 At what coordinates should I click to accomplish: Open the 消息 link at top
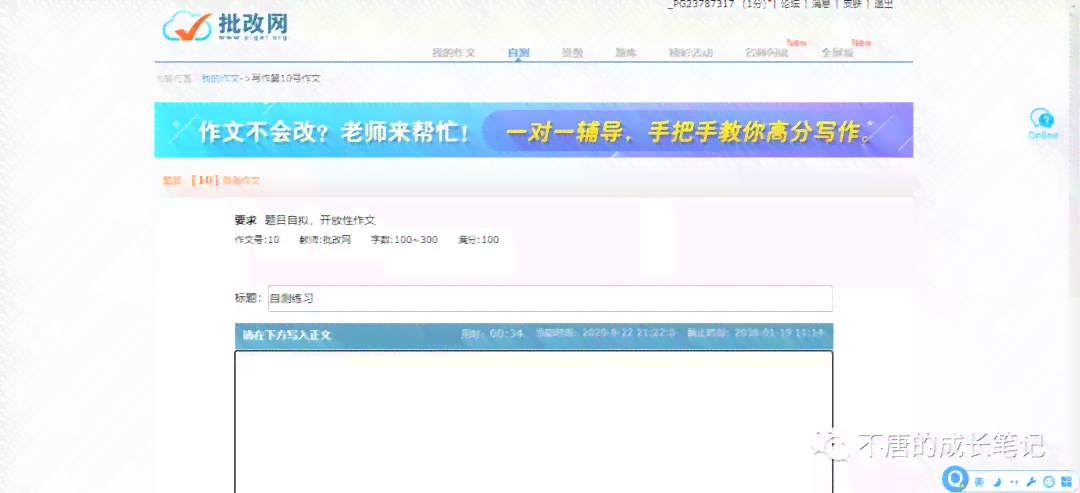click(821, 3)
